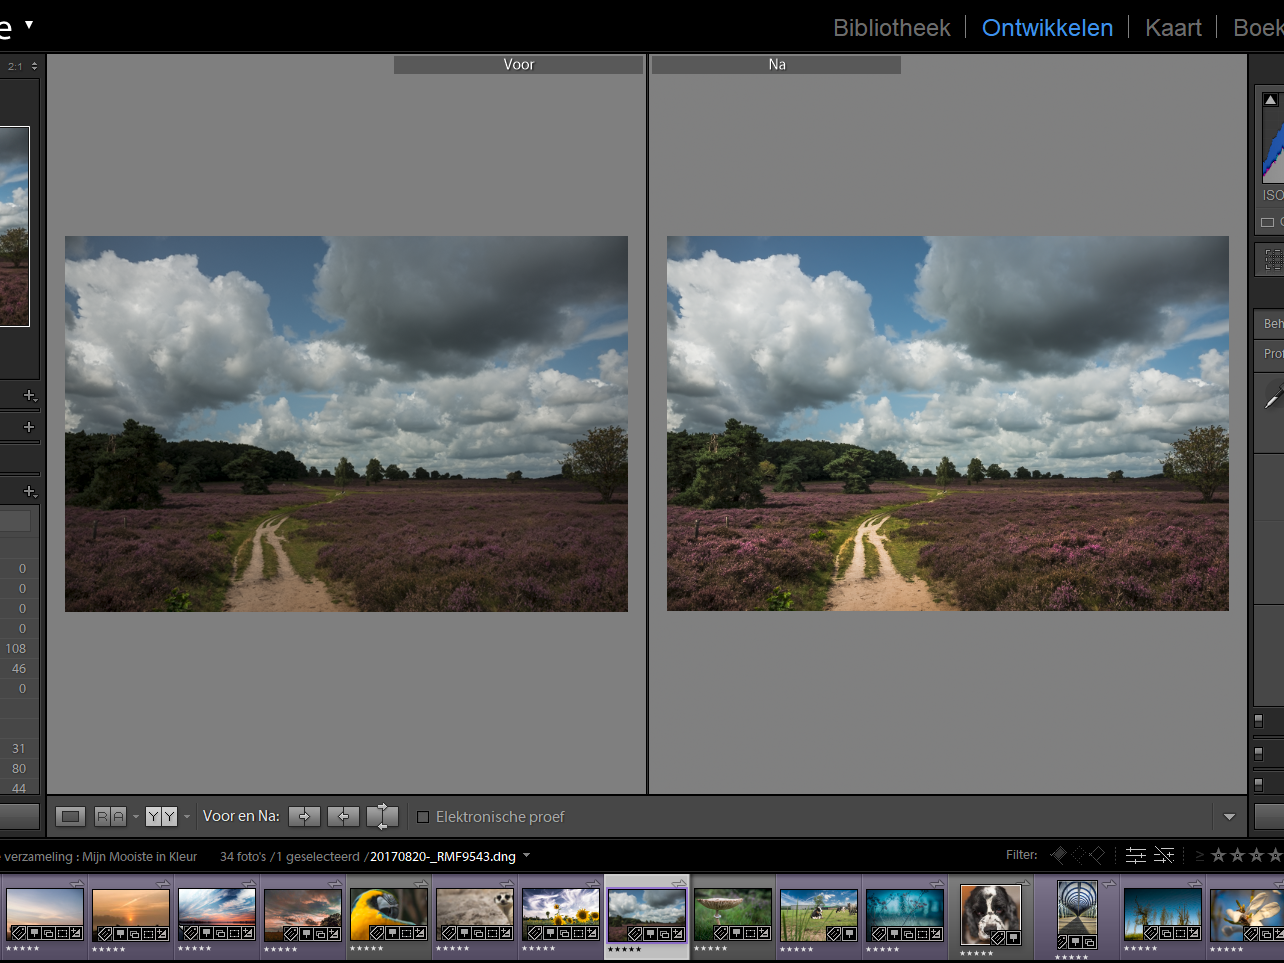Image resolution: width=1284 pixels, height=963 pixels.
Task: Open filename 20170820-_RMF9543.dng dropdown
Action: tap(527, 856)
